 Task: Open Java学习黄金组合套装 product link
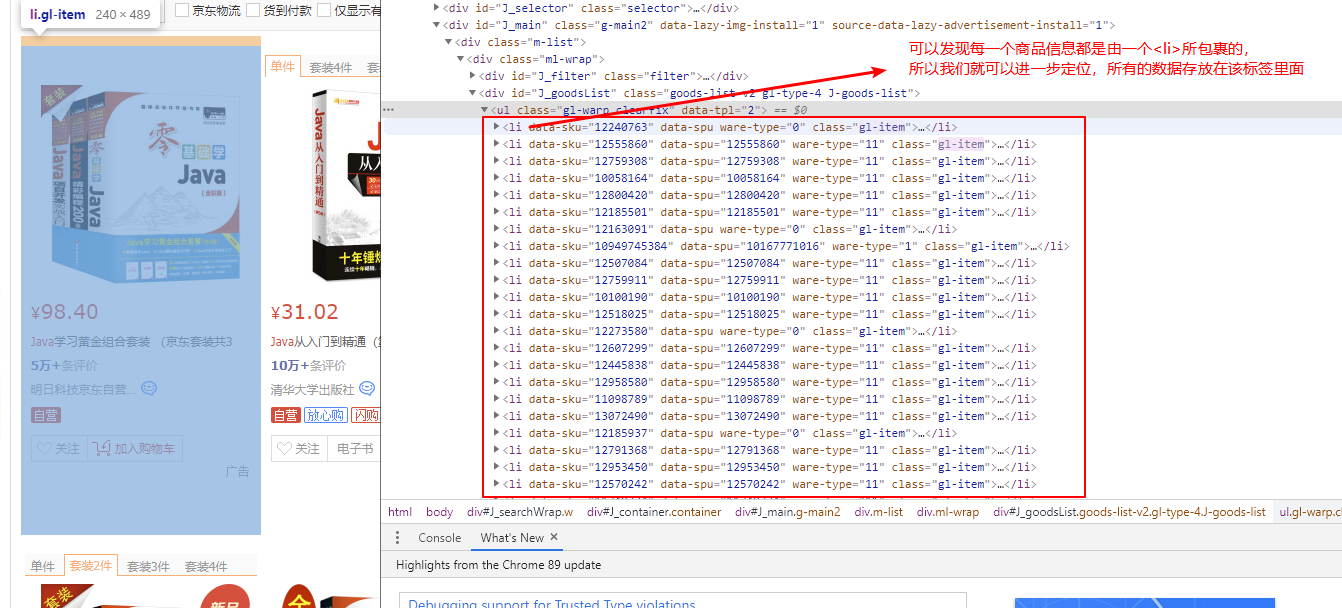131,342
